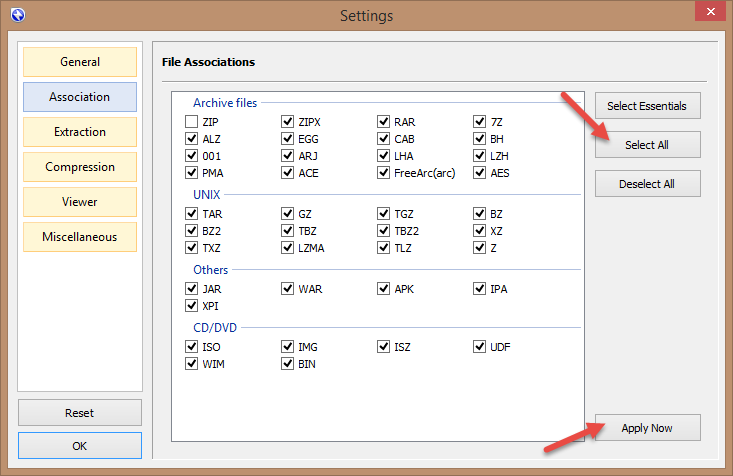733x476 pixels.
Task: Toggle the LZMA checkbox
Action: tap(288, 248)
